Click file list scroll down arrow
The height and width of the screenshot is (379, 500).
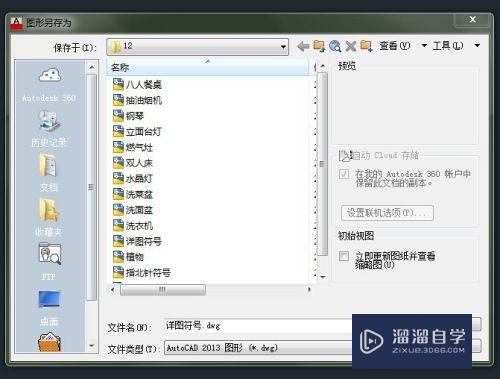coord(322,277)
